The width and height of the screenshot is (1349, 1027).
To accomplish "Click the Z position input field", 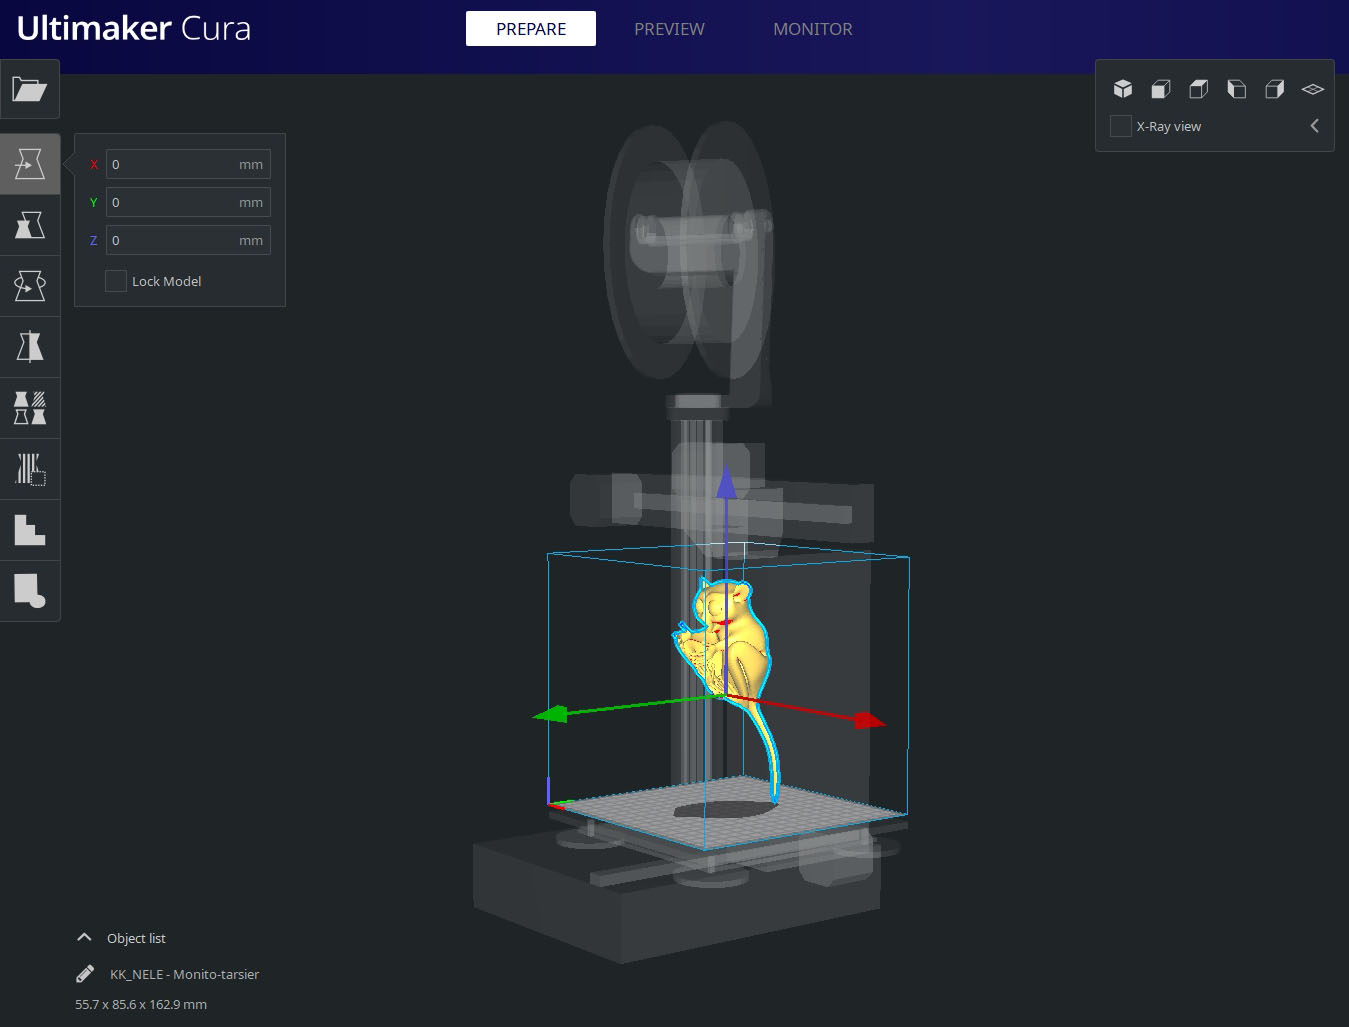I will [188, 240].
